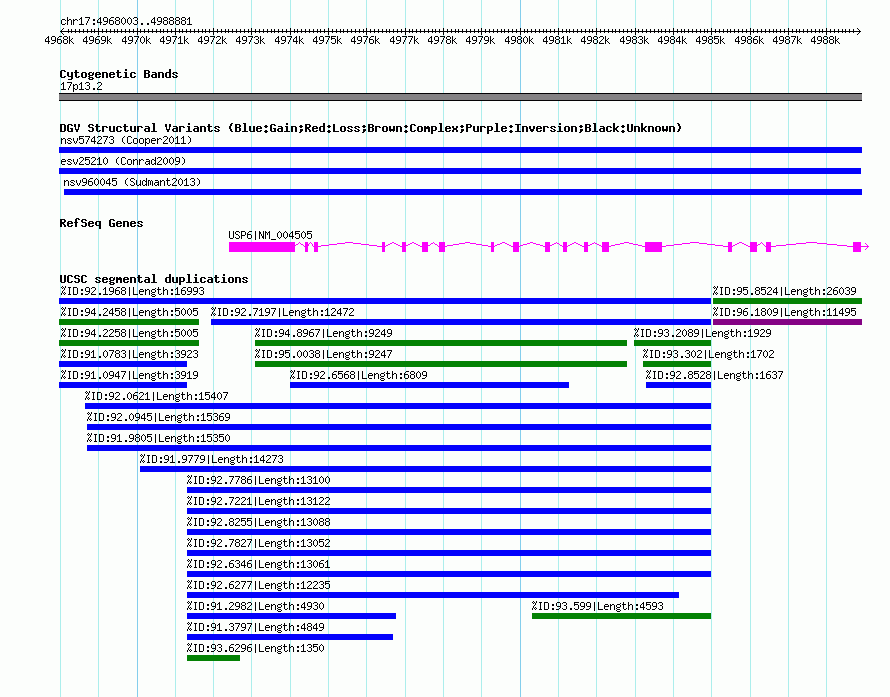Click the nsv574273 (Cooper2011) variant label
Image resolution: width=890 pixels, height=697 pixels.
(x=126, y=140)
